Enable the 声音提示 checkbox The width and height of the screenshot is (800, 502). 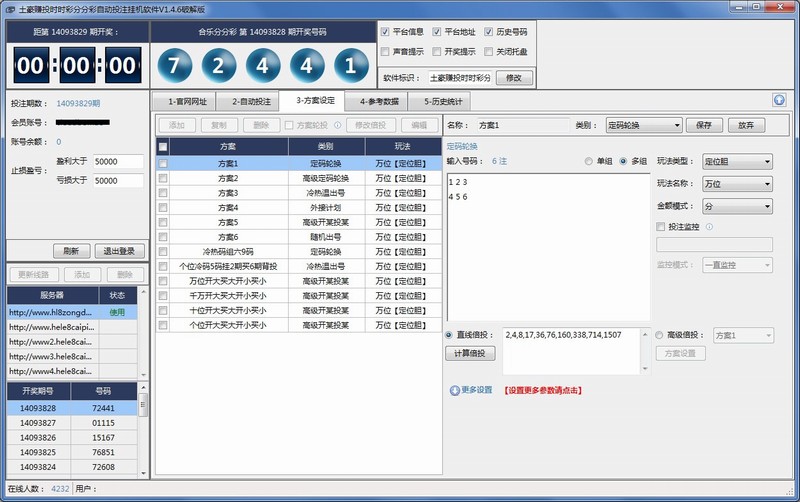point(386,51)
